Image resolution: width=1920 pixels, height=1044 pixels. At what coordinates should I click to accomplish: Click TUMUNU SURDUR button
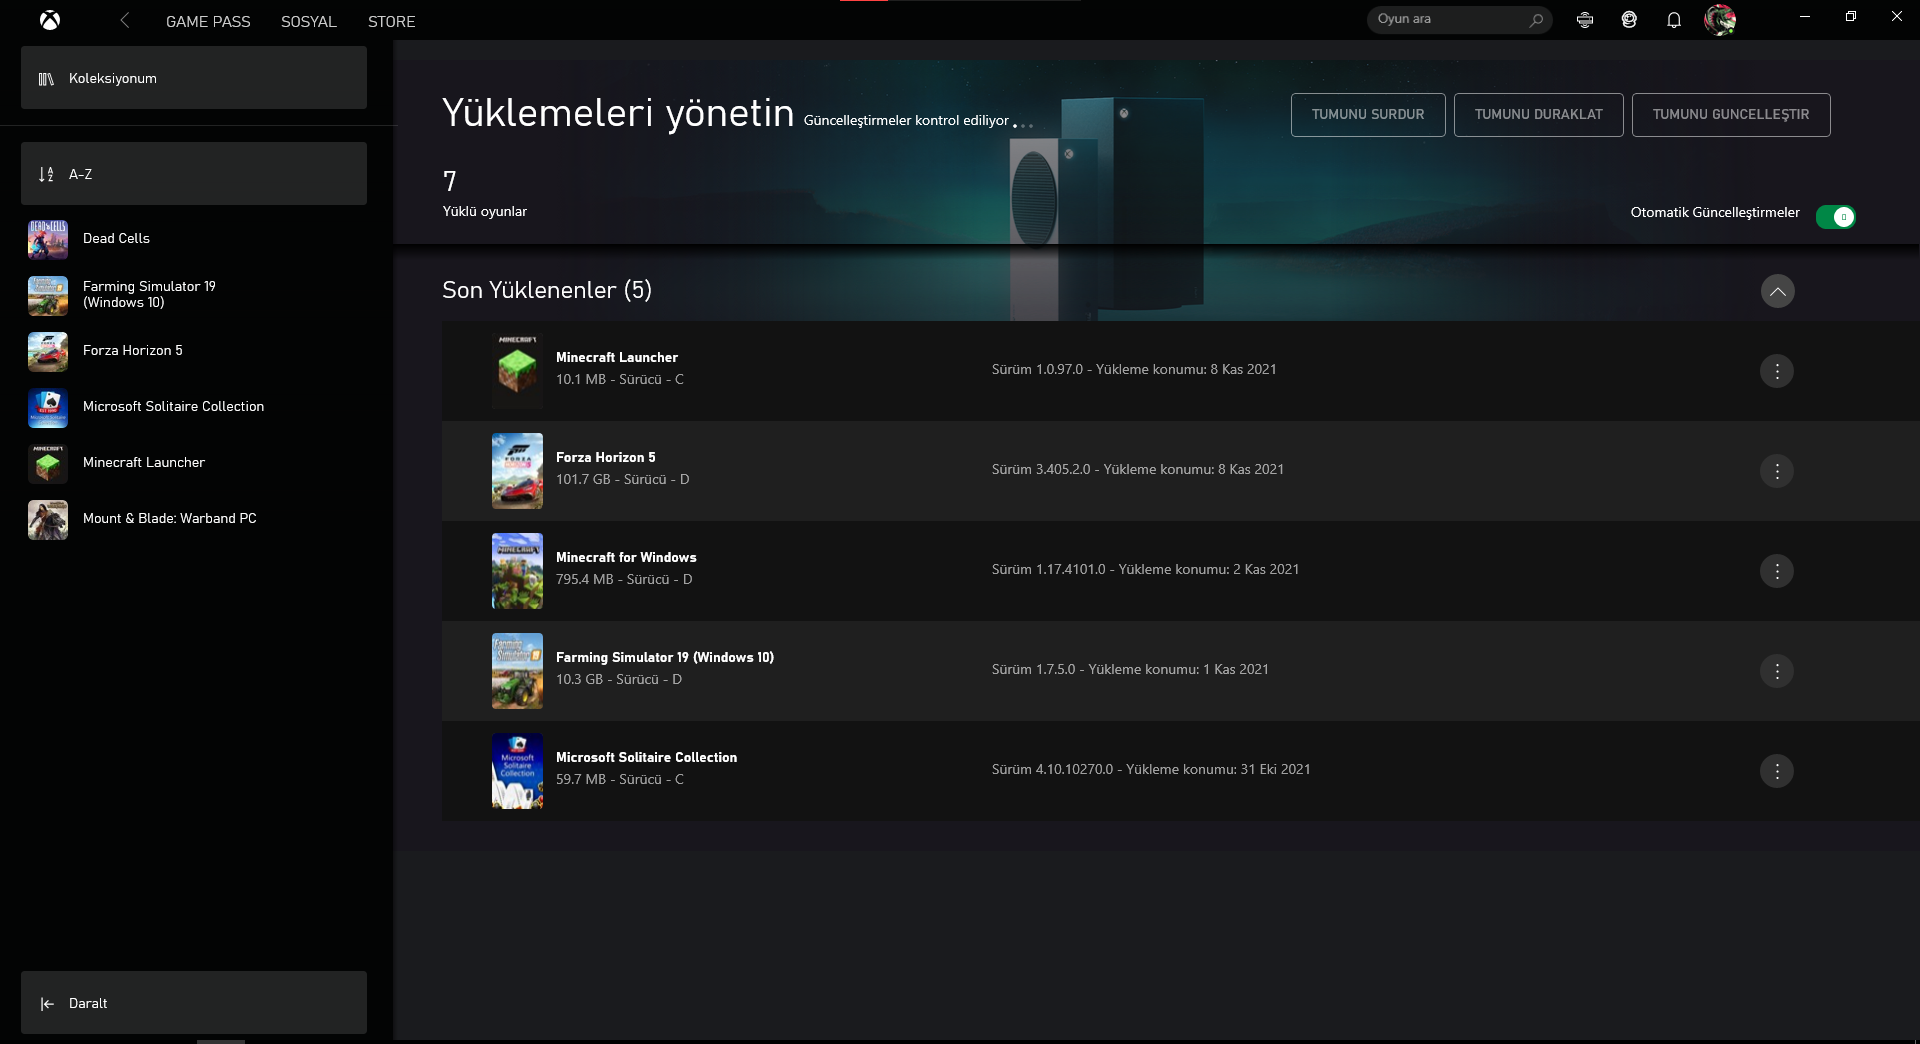[x=1368, y=115]
